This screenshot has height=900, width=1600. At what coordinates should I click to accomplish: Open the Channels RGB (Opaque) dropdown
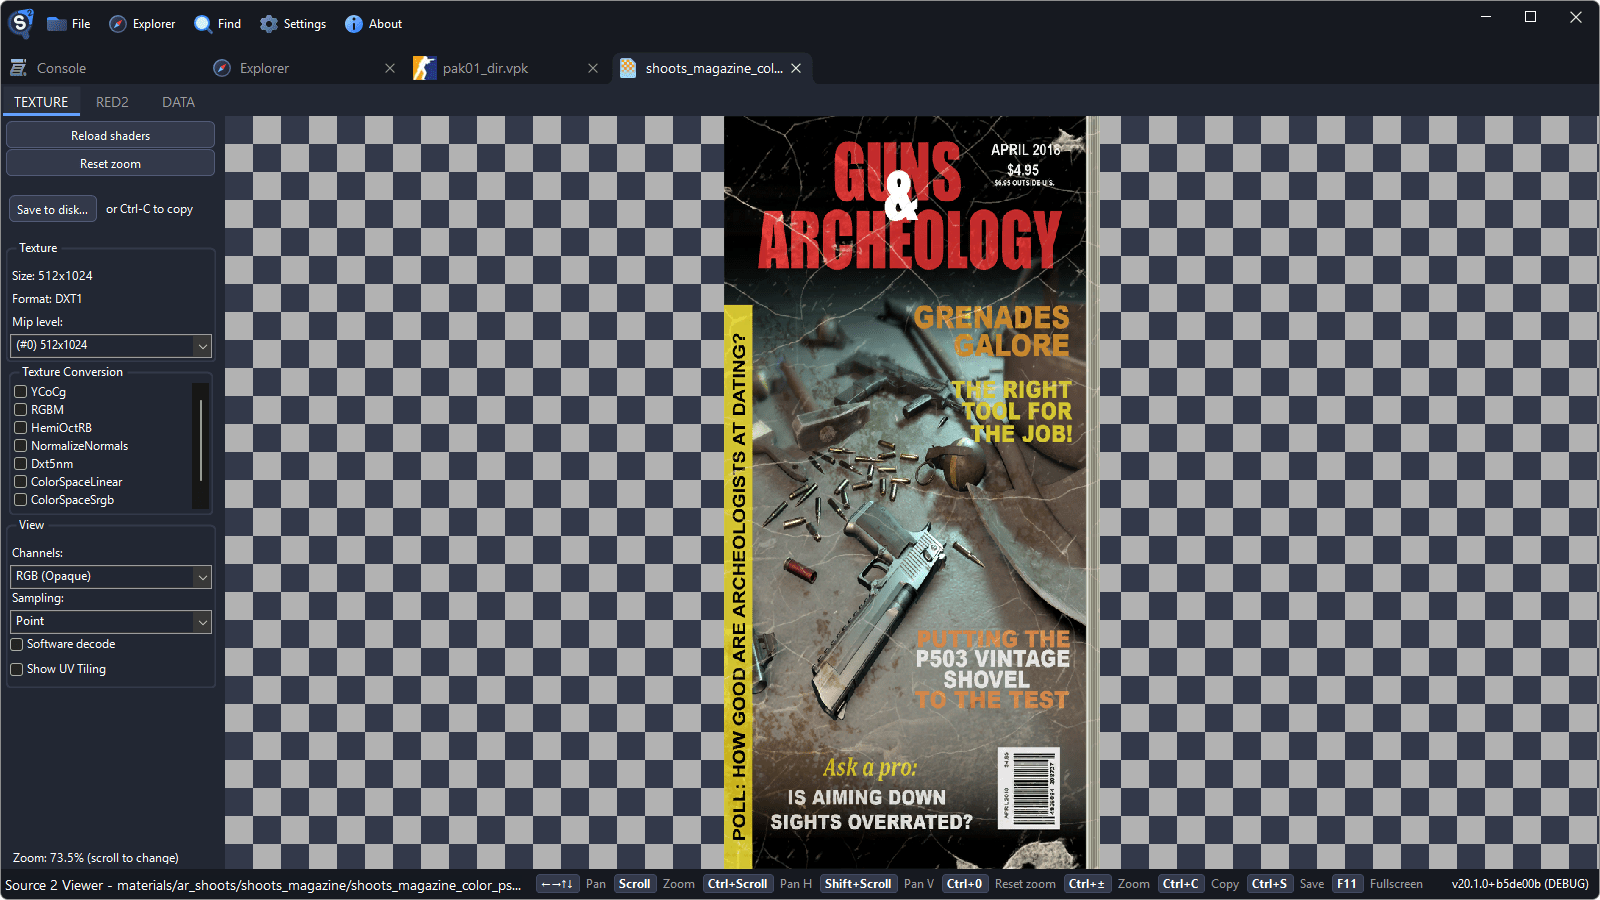[x=110, y=576]
